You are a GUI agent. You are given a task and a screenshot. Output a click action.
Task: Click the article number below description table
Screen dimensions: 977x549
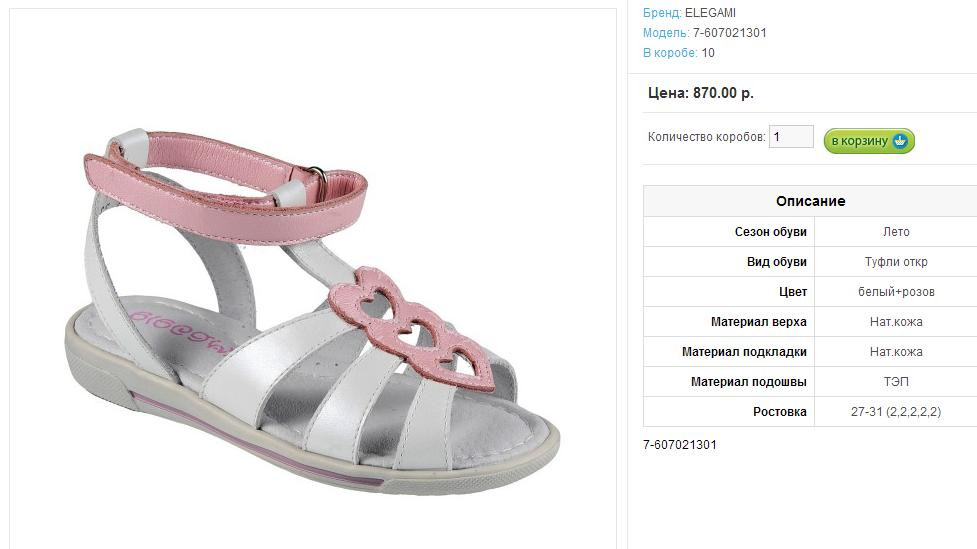(680, 445)
